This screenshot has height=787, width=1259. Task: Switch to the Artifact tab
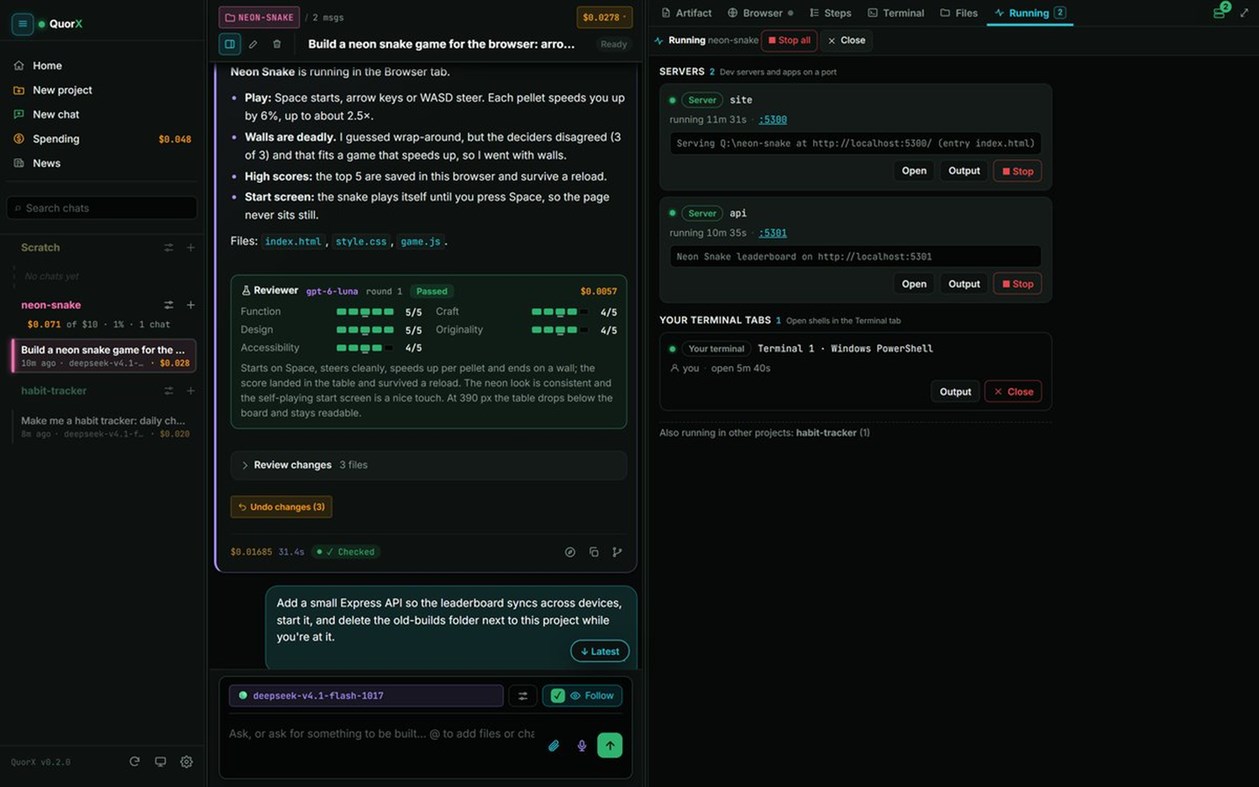pos(686,13)
